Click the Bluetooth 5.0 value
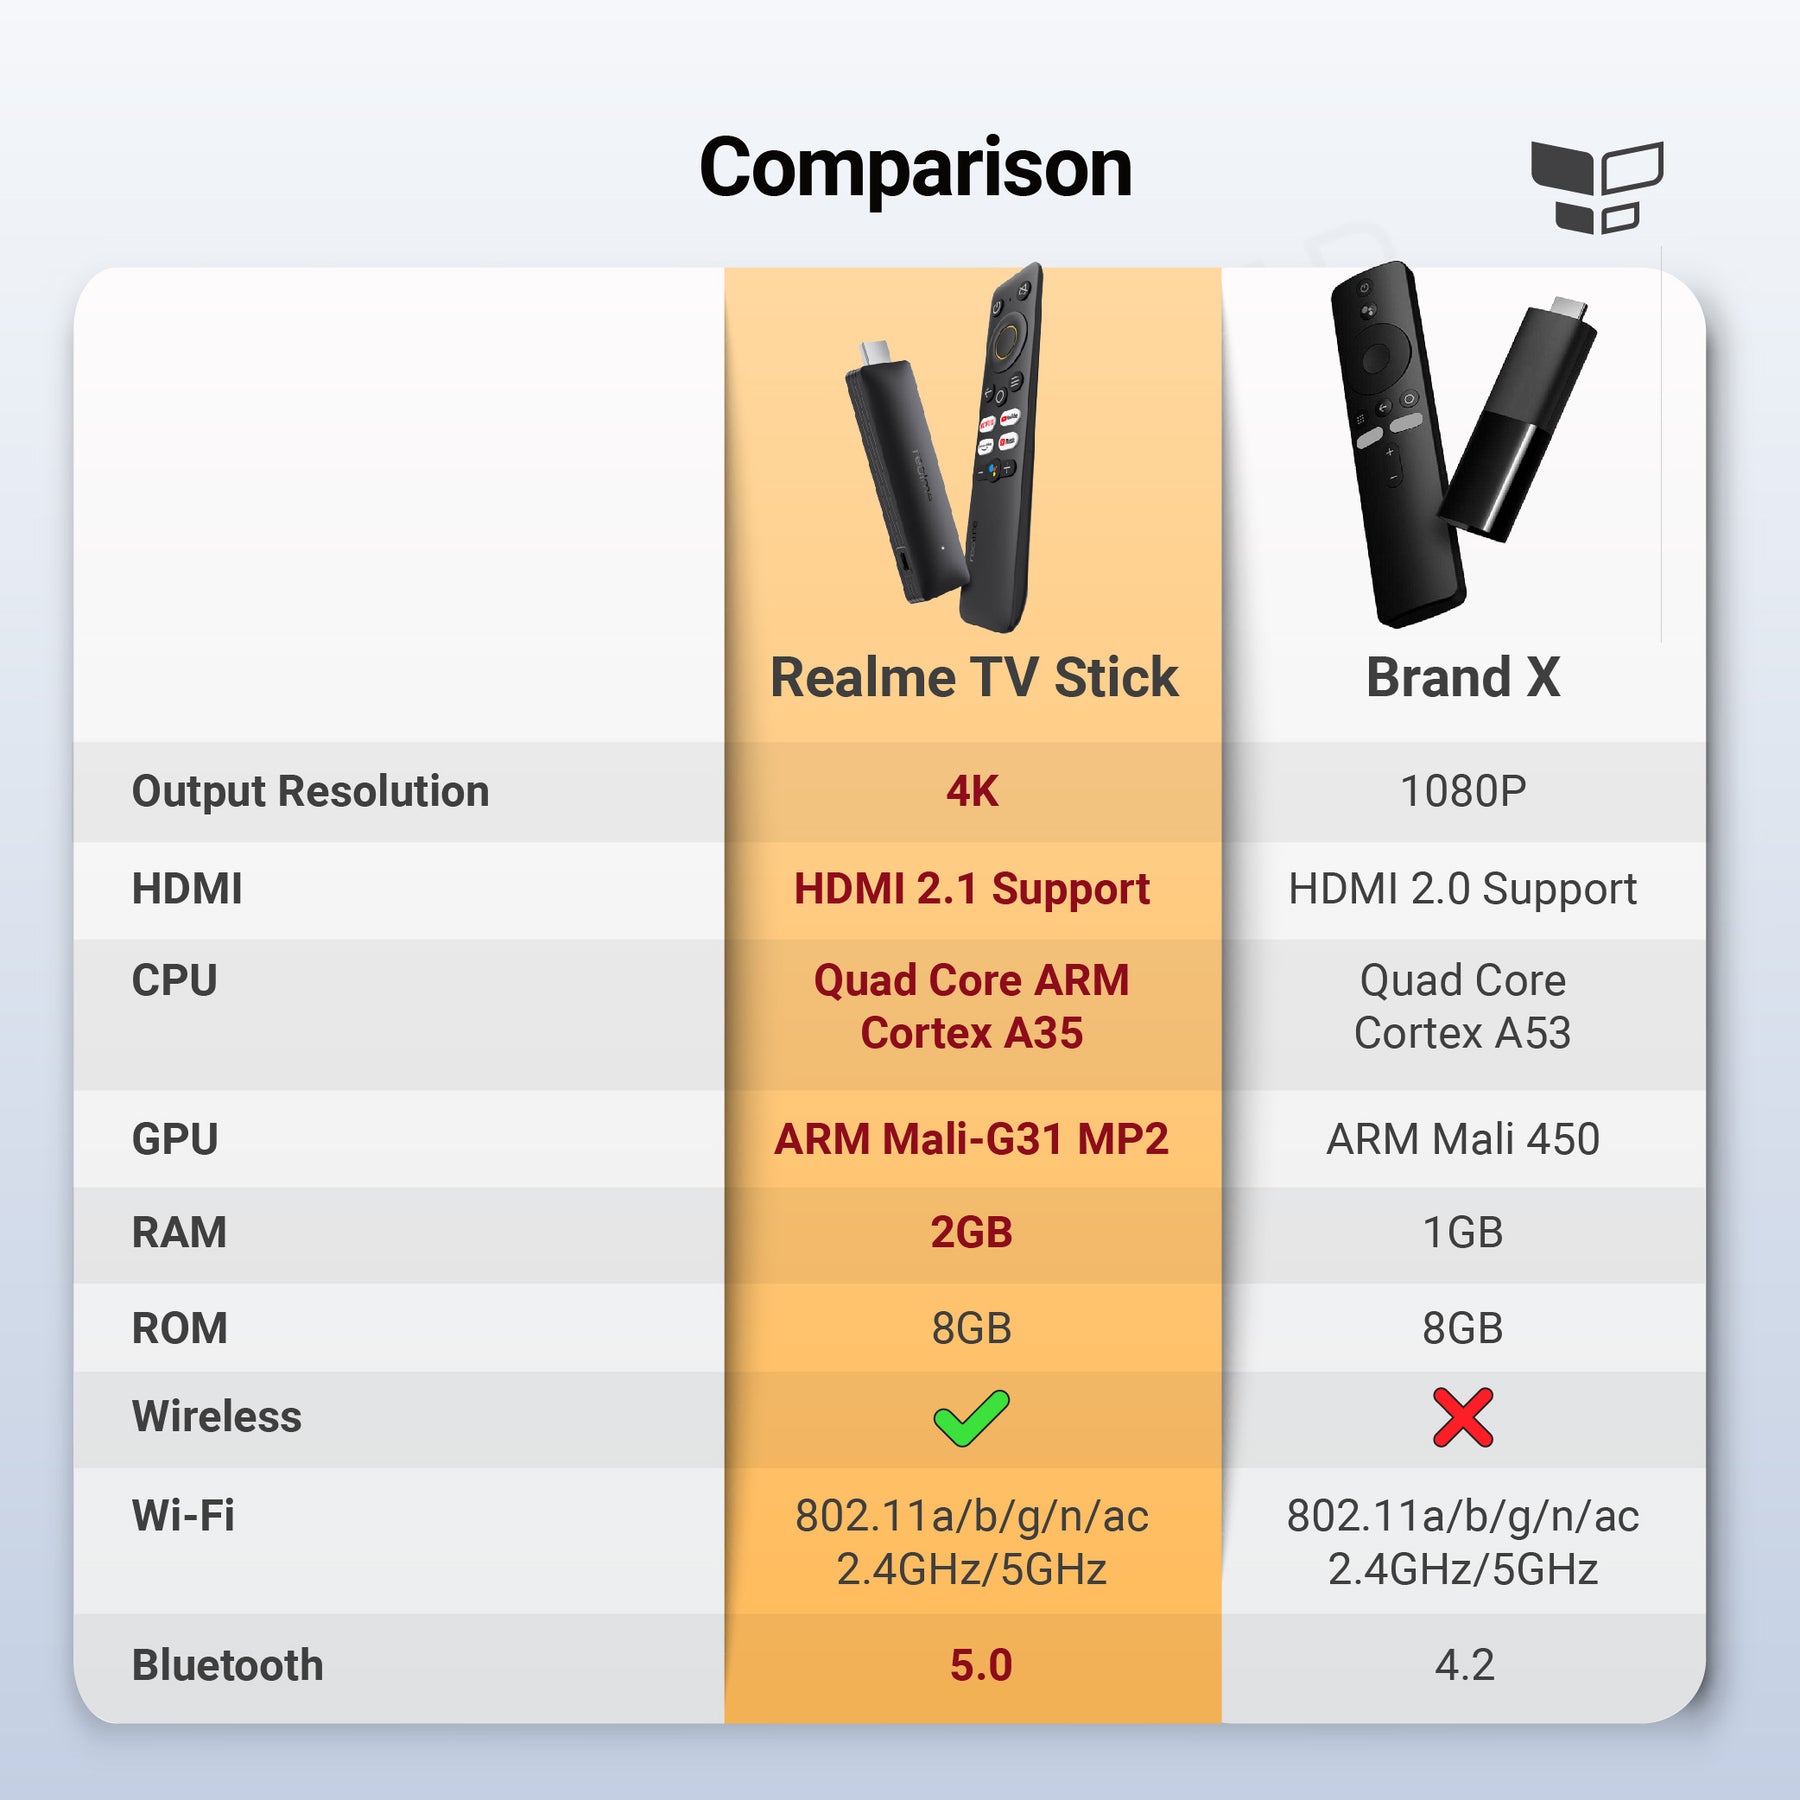The width and height of the screenshot is (1800, 1800). (981, 1665)
